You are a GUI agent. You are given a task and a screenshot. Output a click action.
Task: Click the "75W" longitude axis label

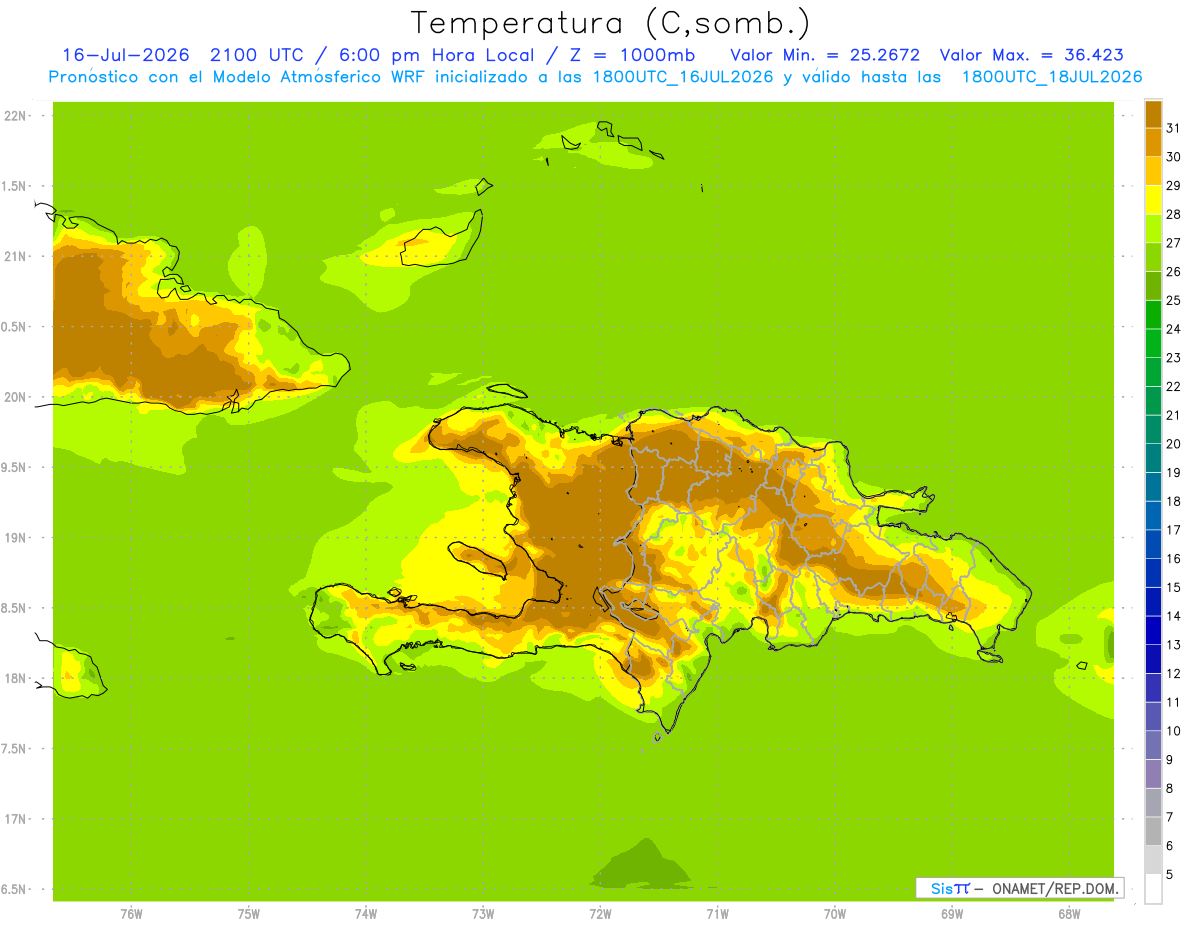tap(248, 914)
